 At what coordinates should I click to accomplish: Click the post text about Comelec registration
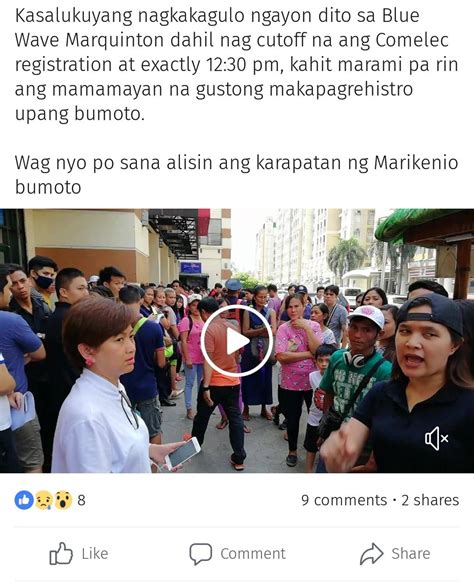click(x=236, y=64)
